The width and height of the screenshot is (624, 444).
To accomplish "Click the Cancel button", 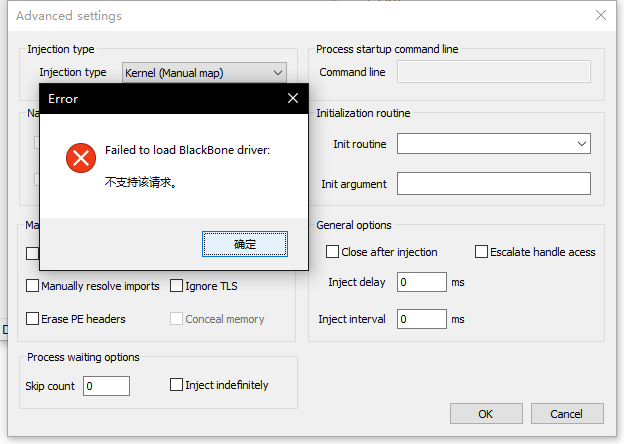I will pyautogui.click(x=567, y=414).
